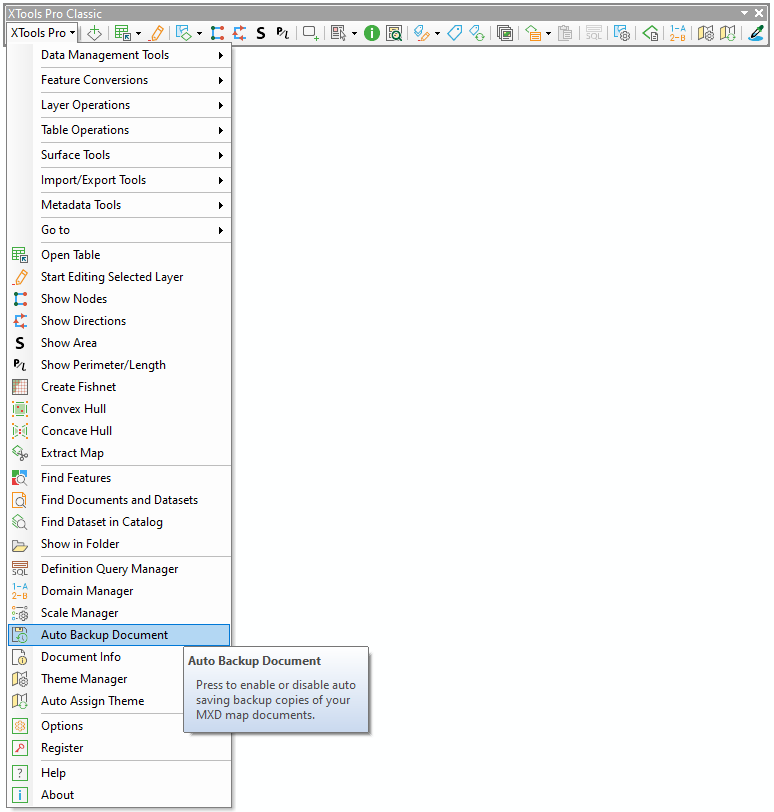Choose Extract Map menu entry
This screenshot has height=812, width=774.
pos(119,453)
